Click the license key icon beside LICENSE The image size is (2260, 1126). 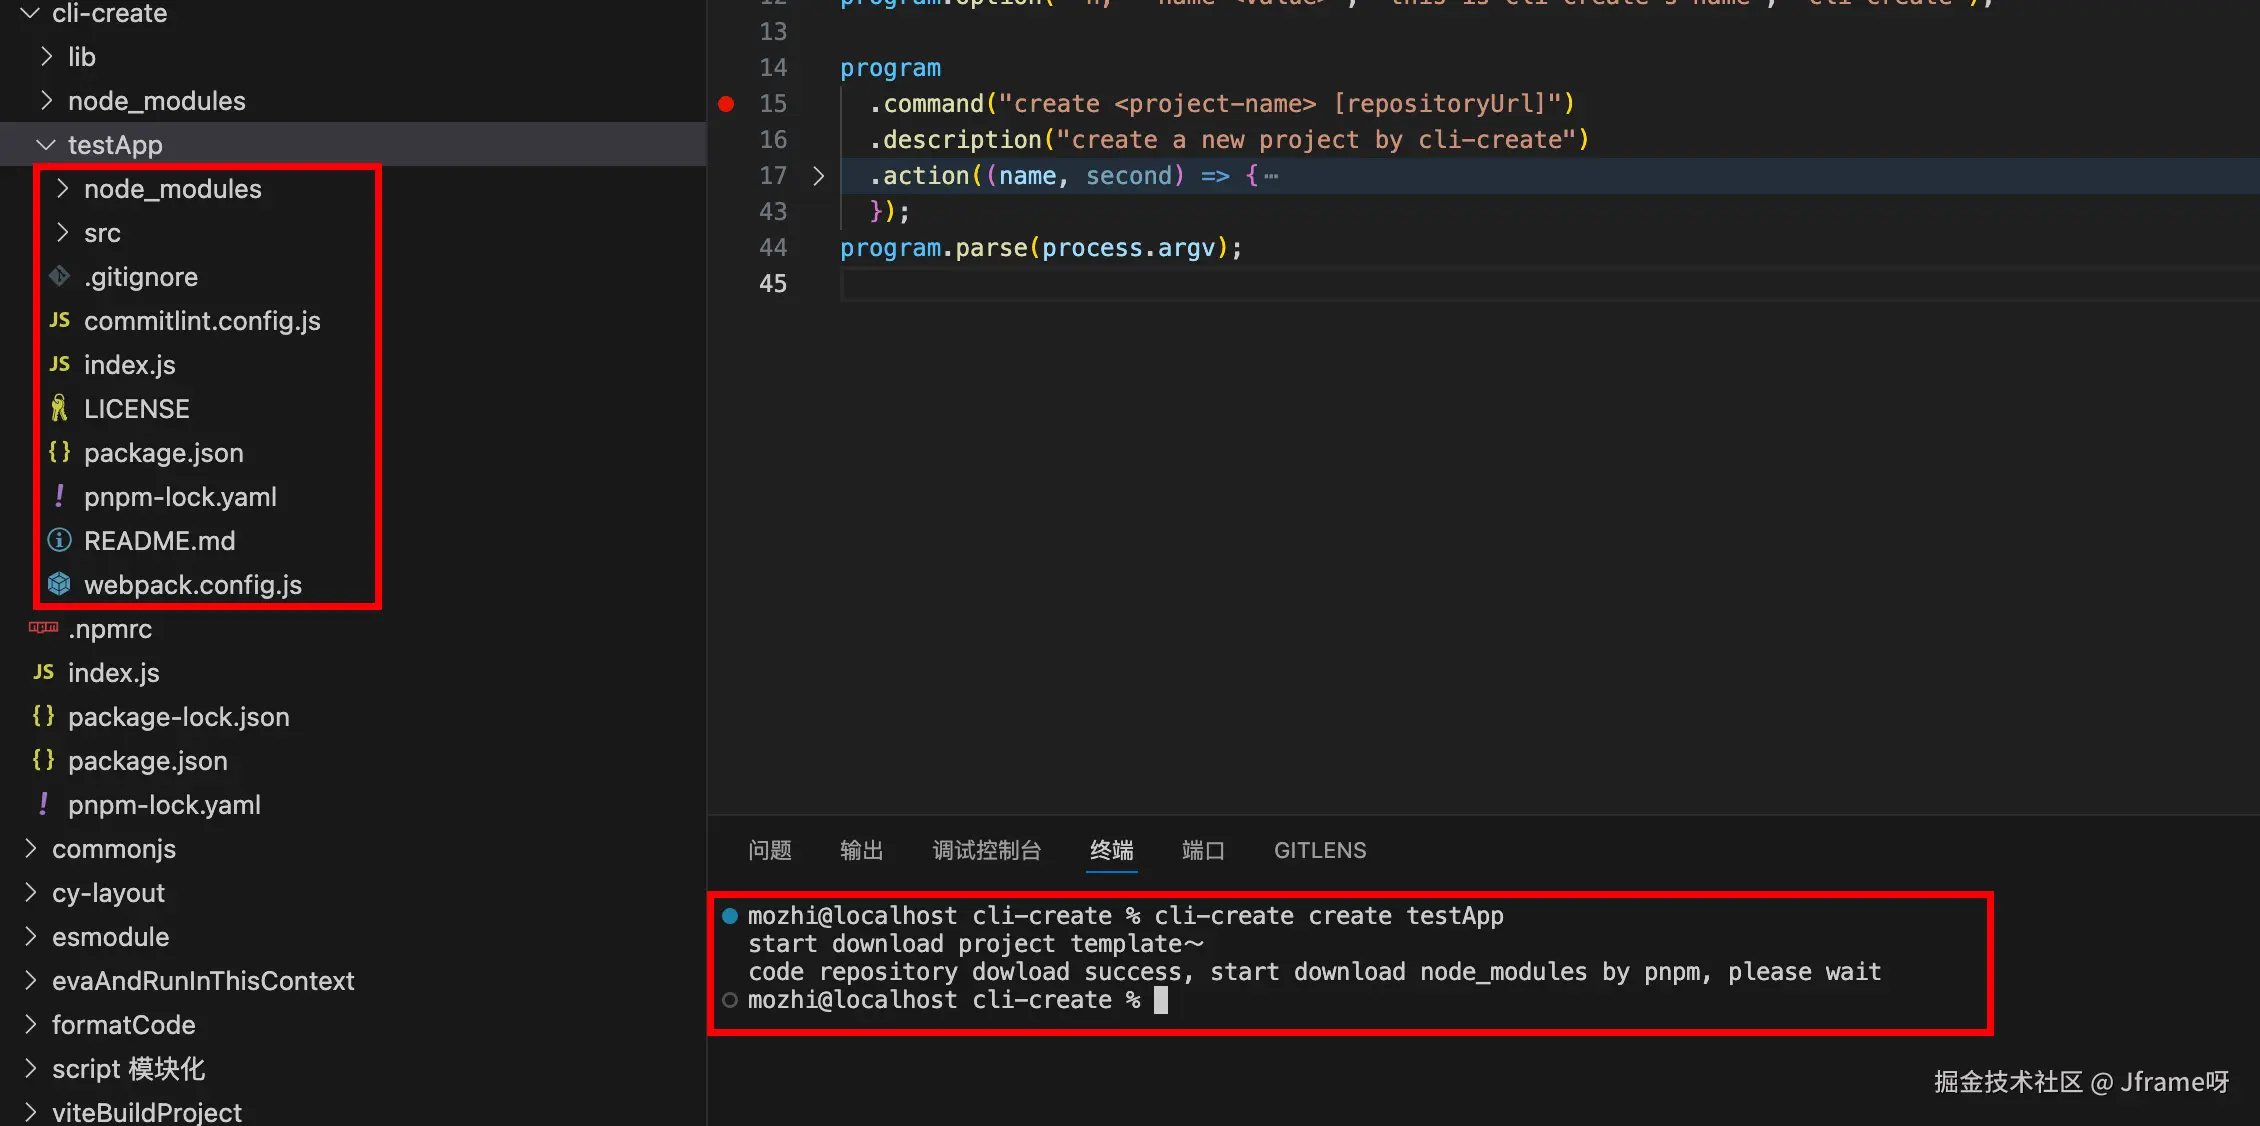(59, 408)
